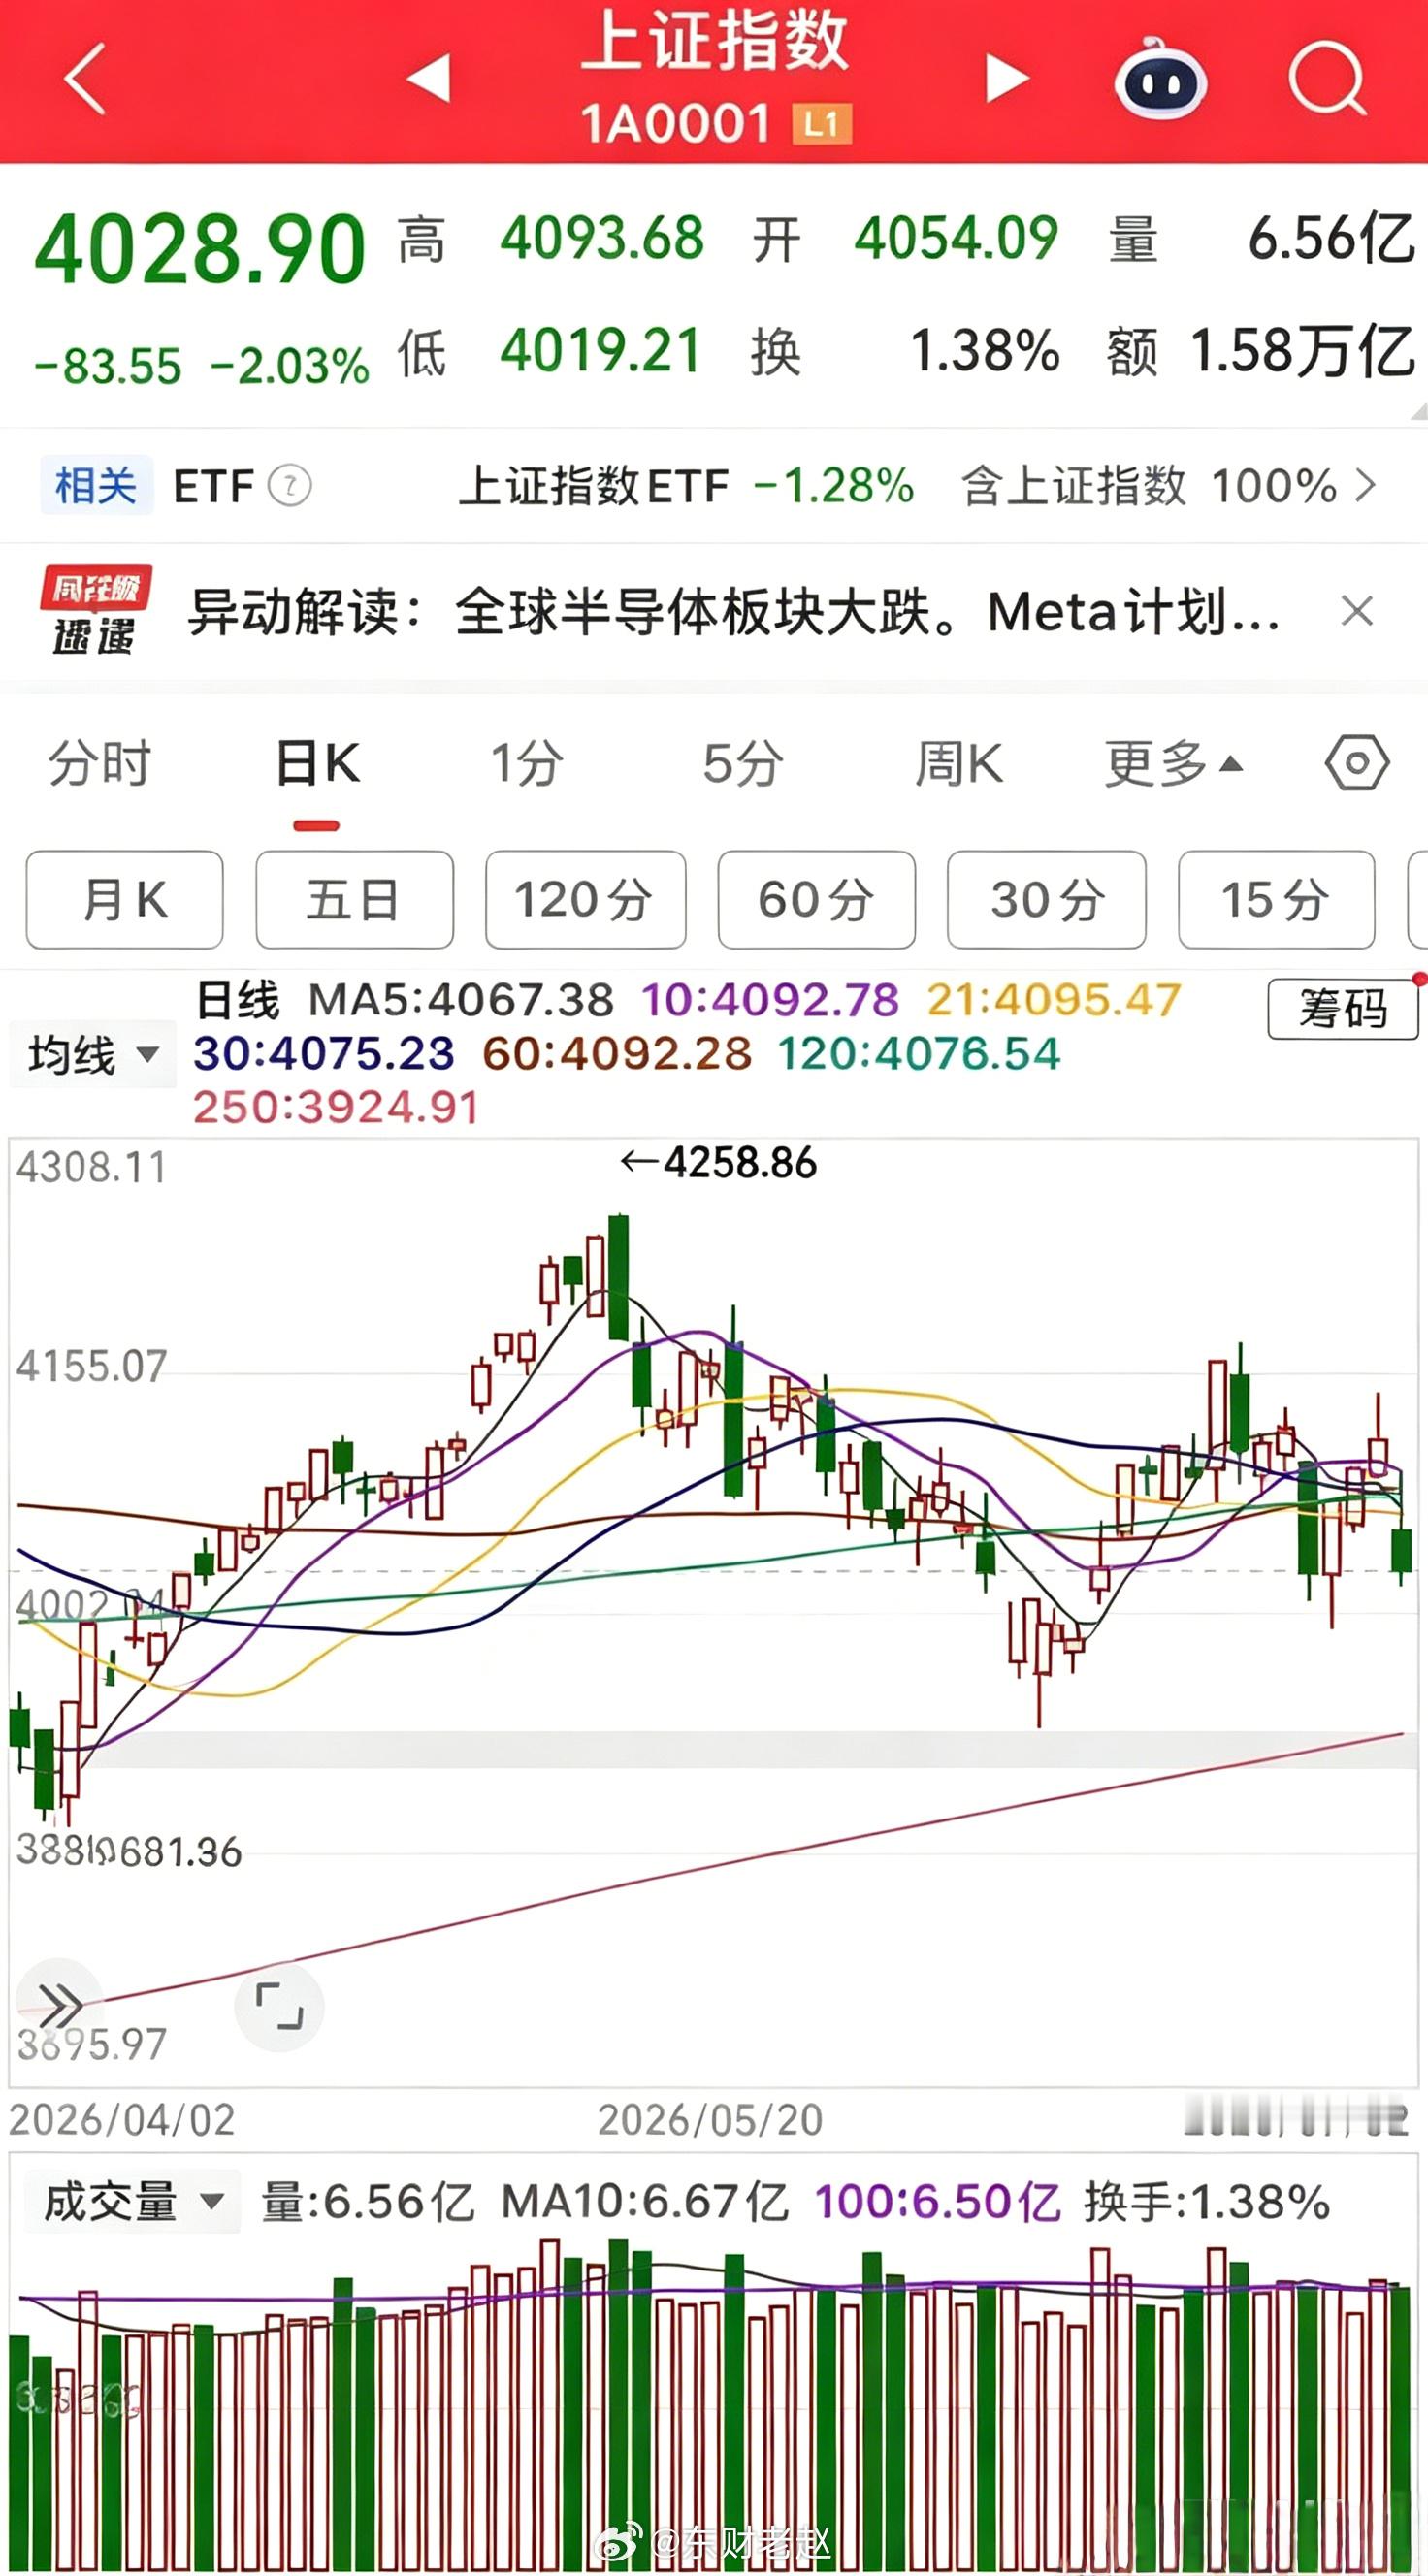Screen dimensions: 1428x2576
Task: Select the 120分 period button
Action: coord(586,900)
